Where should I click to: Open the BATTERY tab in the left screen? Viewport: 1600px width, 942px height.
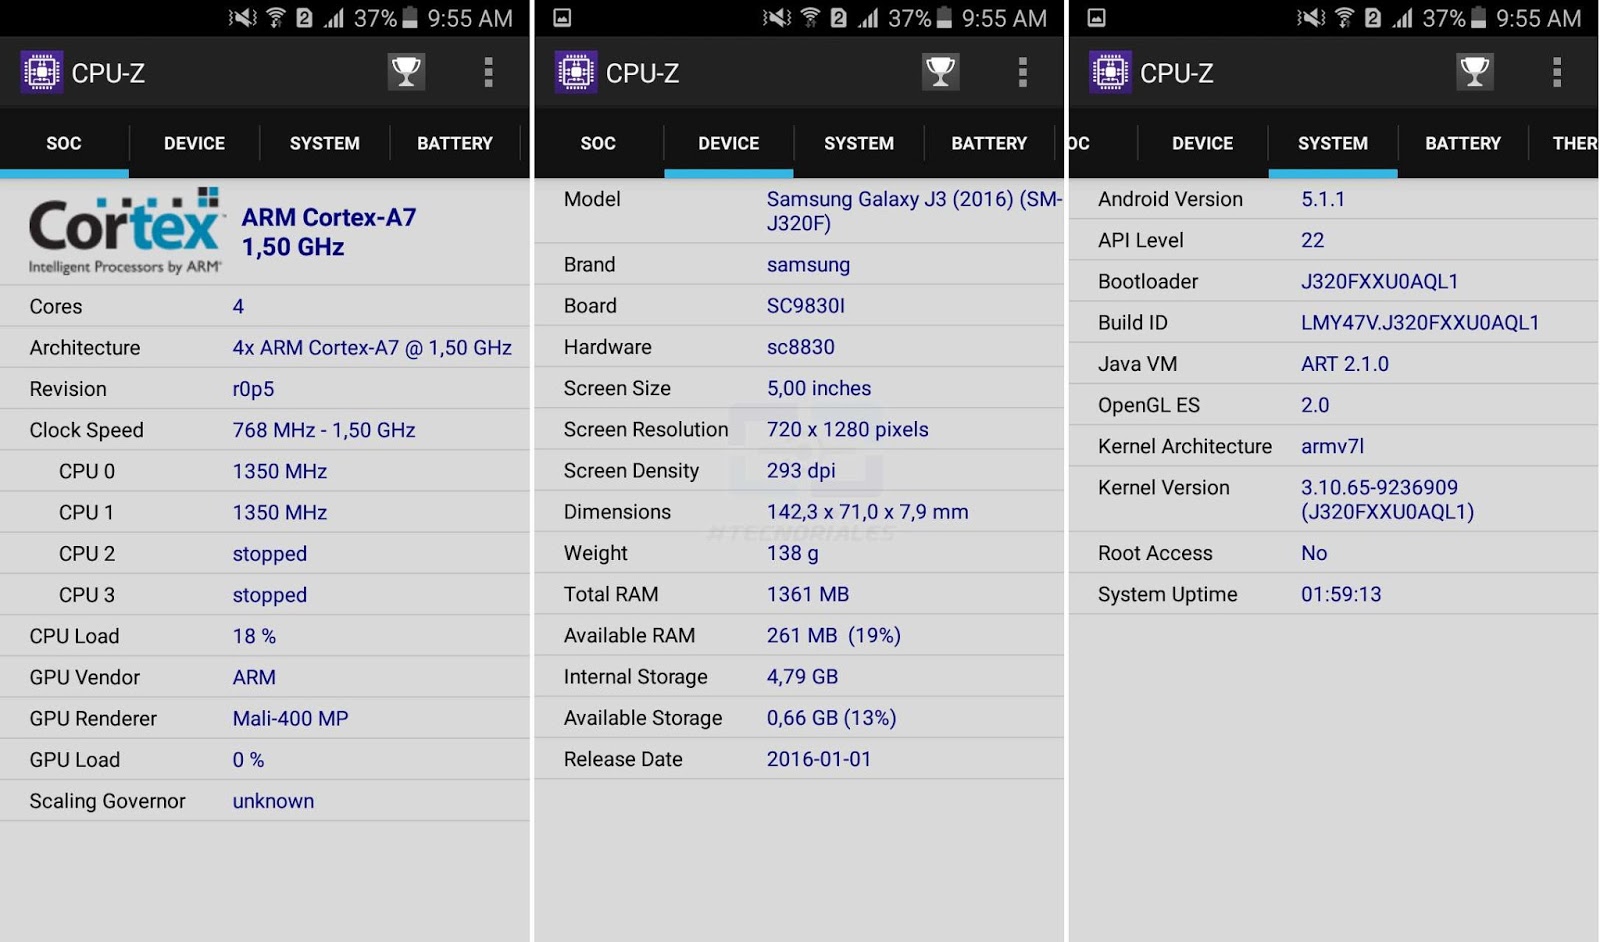pyautogui.click(x=455, y=143)
